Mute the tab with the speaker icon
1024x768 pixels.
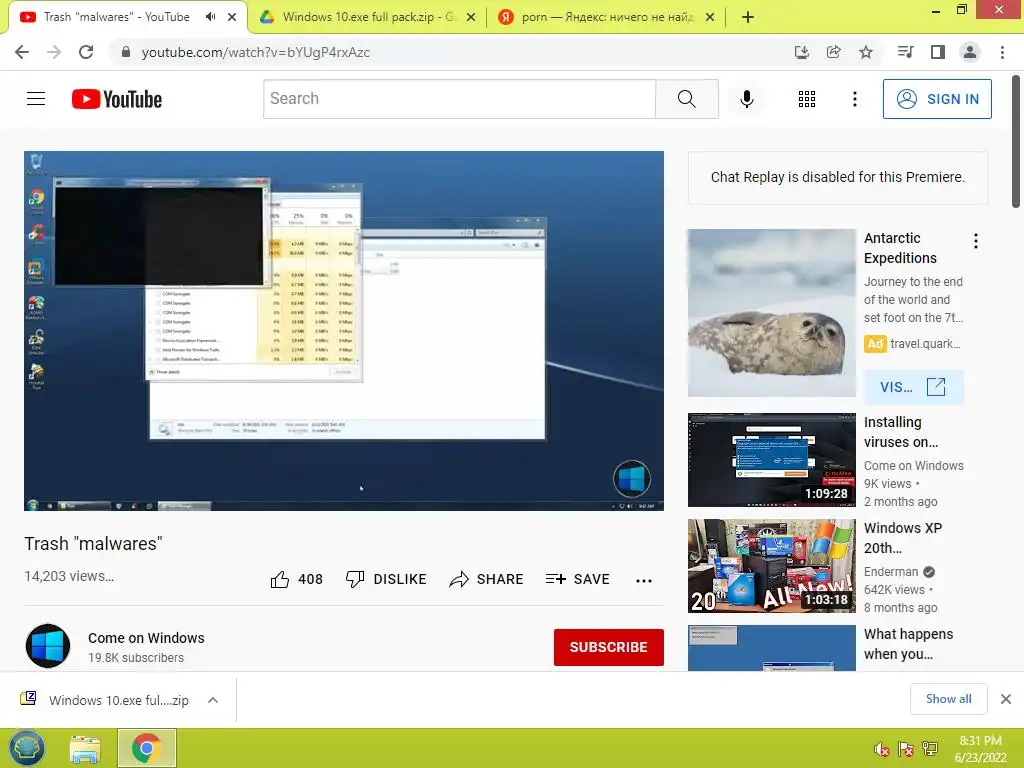pos(210,17)
